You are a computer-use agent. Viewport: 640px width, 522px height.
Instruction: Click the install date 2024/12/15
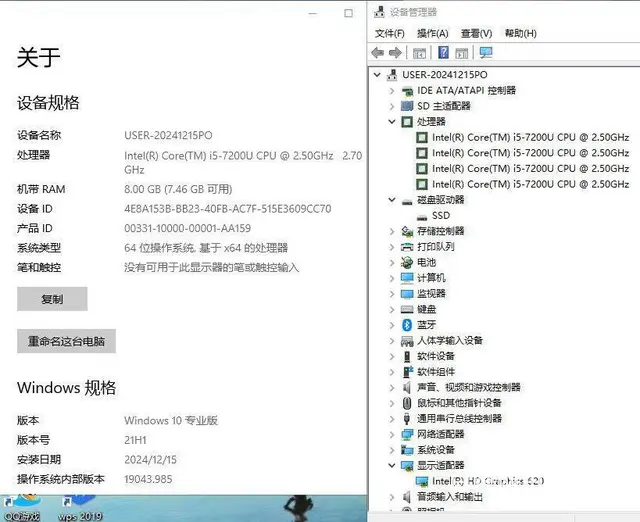coord(150,460)
